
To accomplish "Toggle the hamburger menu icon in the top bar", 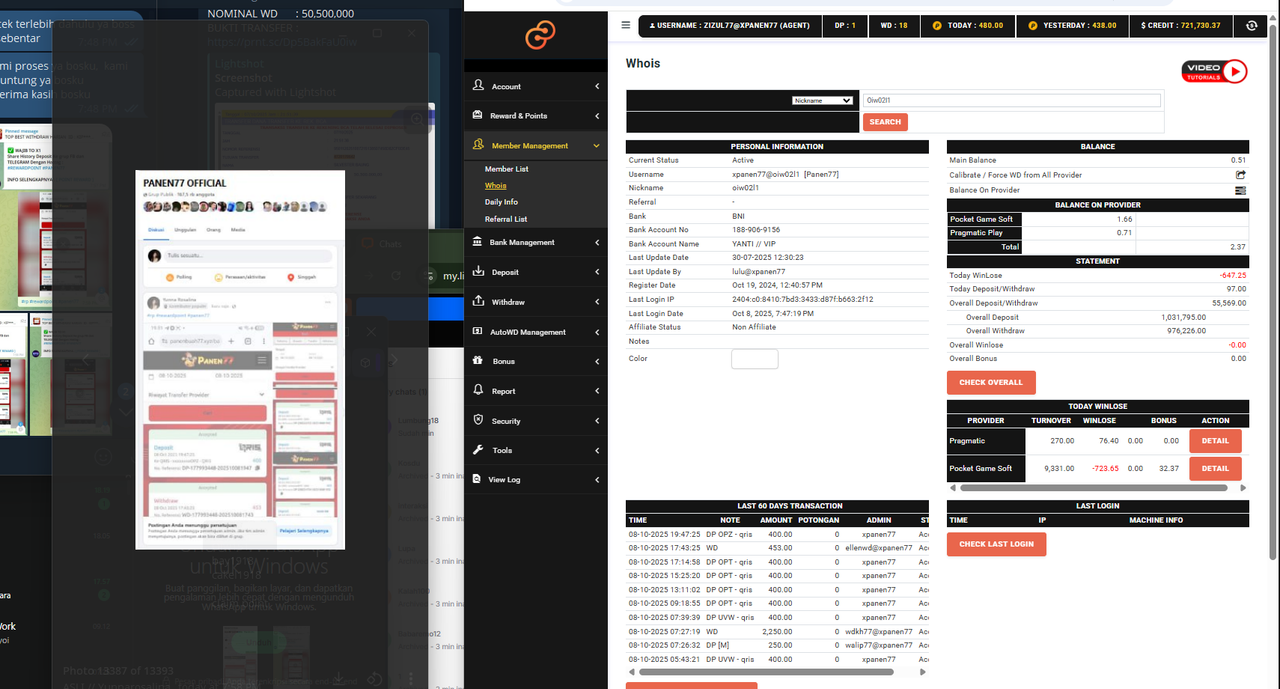I will click(626, 25).
